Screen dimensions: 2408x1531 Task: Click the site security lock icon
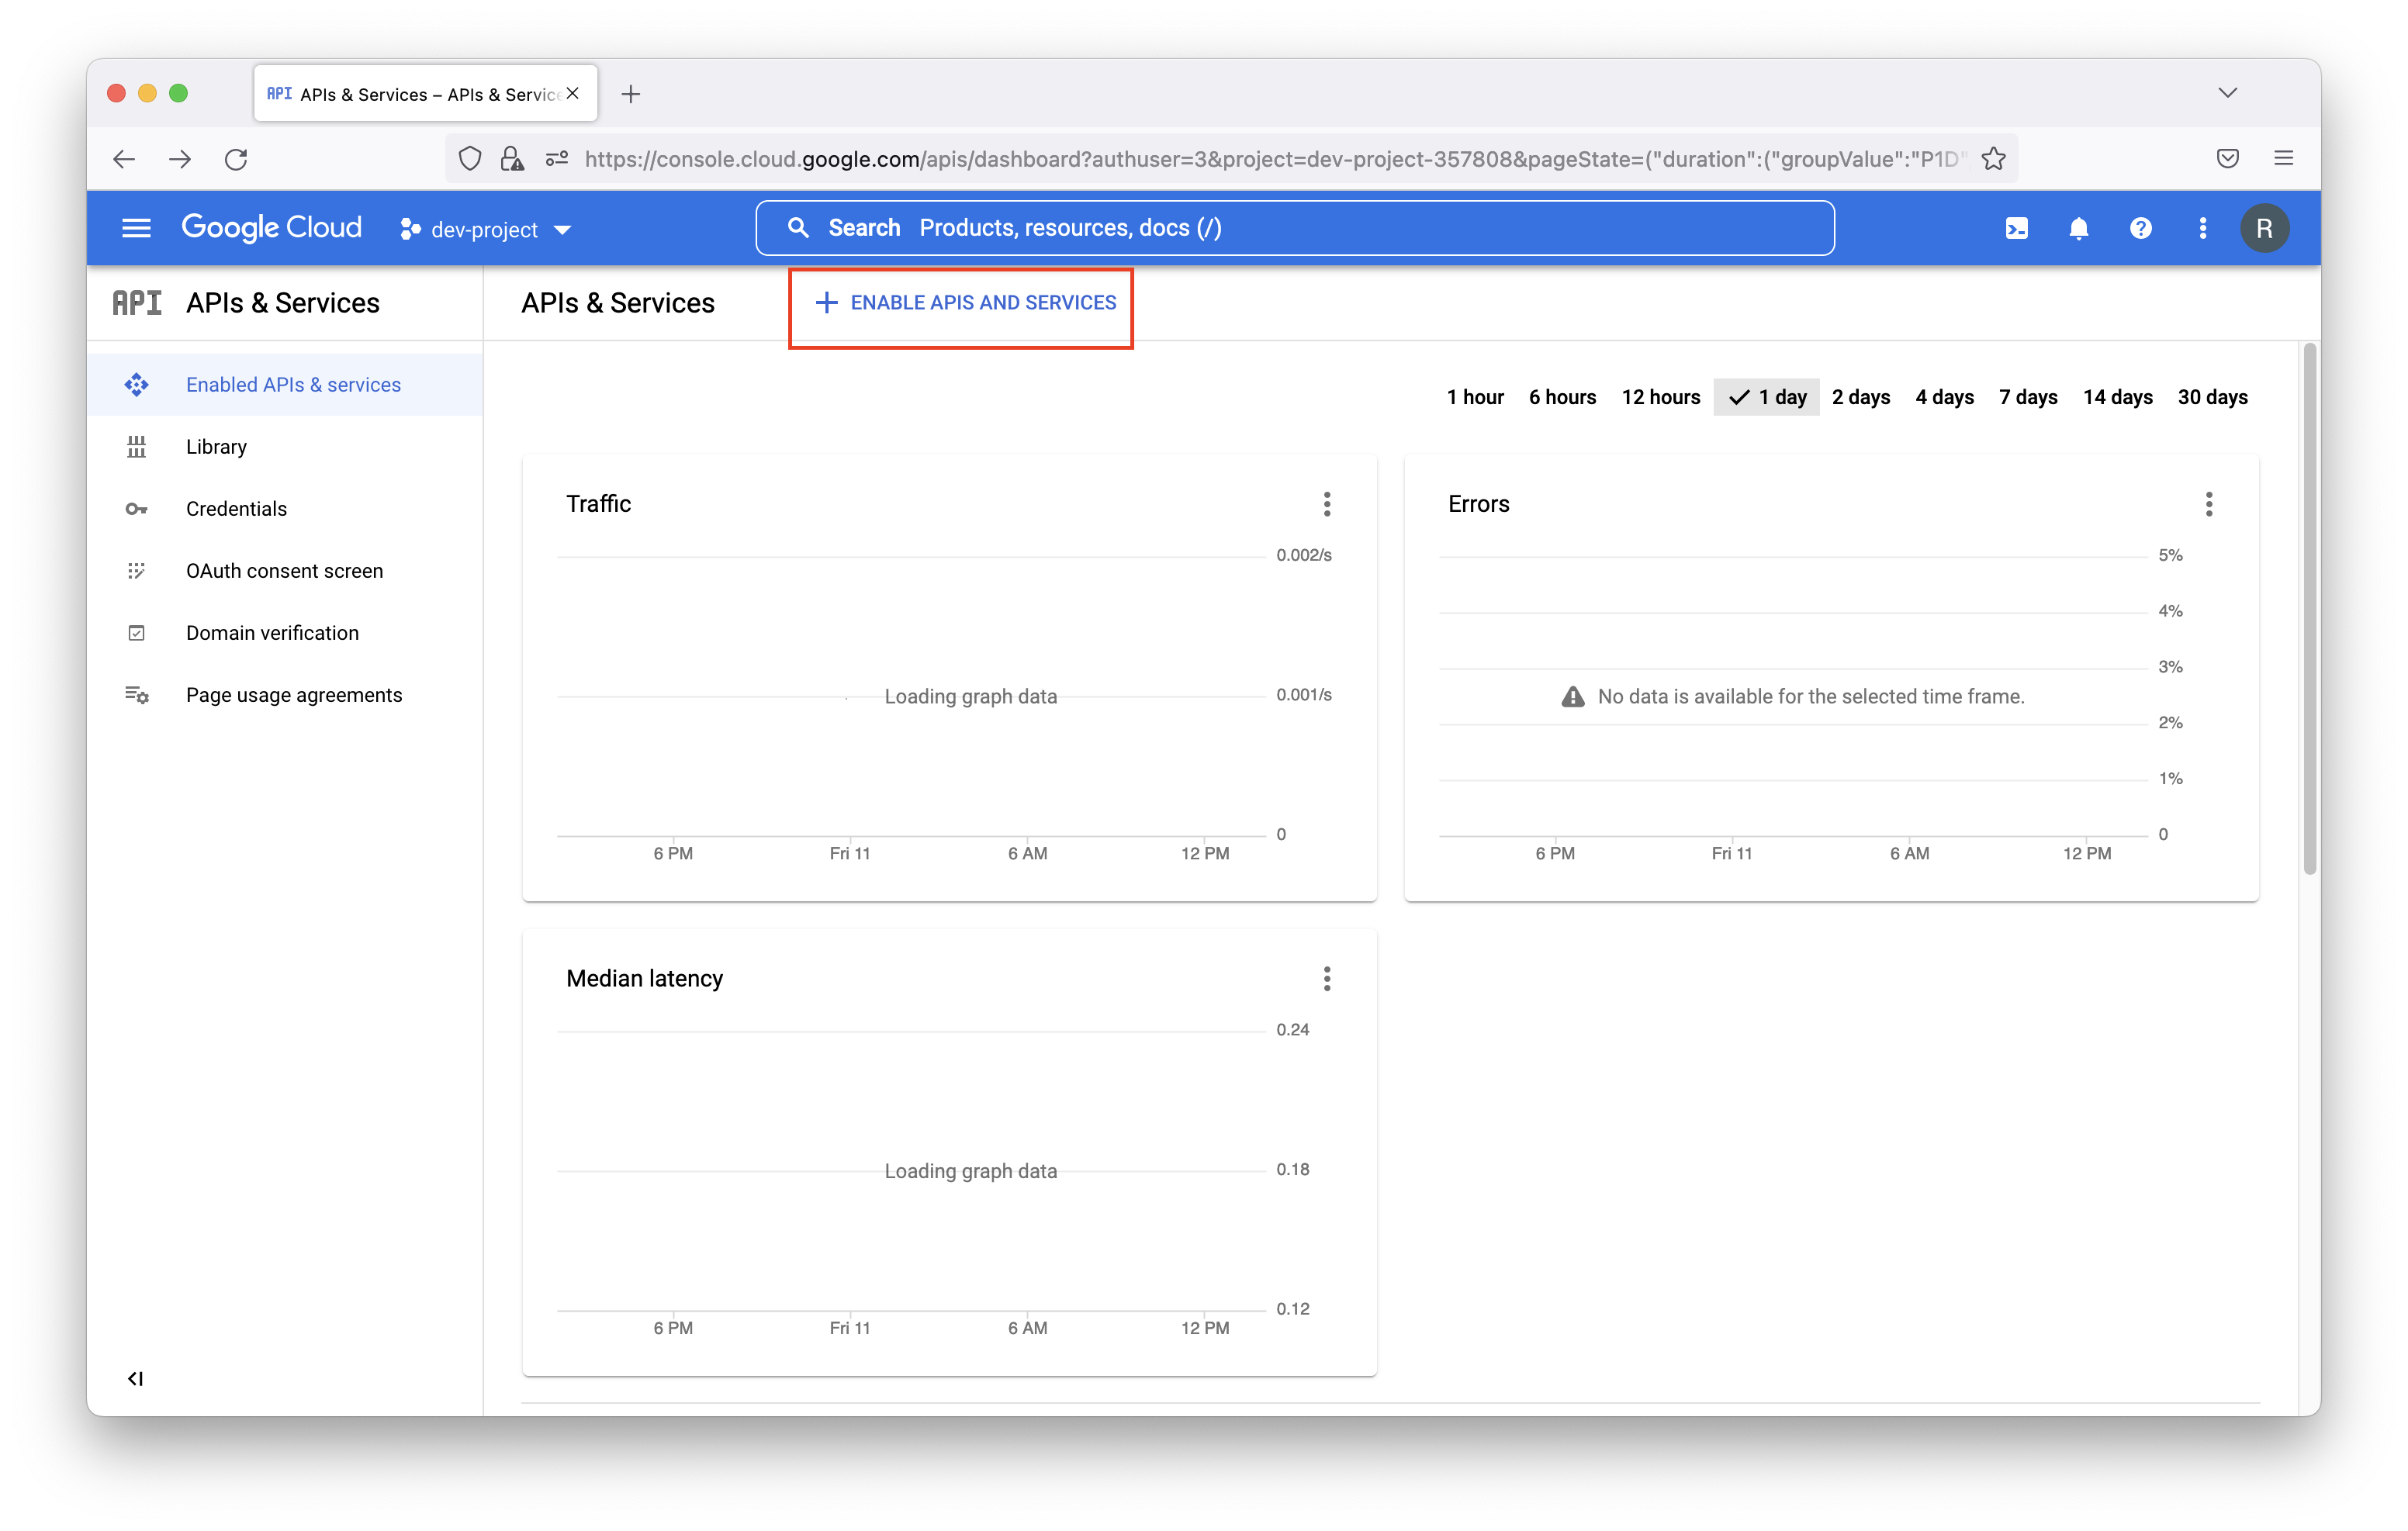pos(512,159)
